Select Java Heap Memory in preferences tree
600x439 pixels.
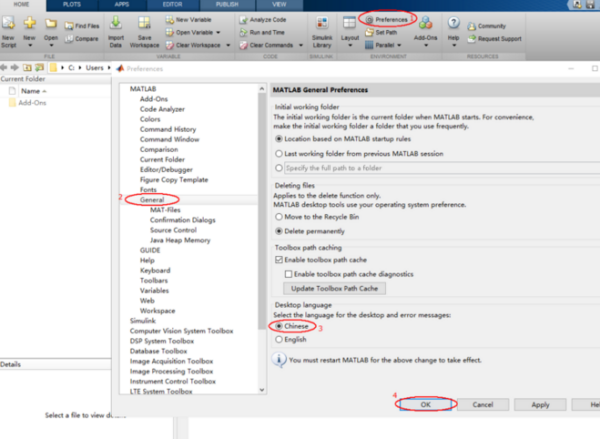180,240
